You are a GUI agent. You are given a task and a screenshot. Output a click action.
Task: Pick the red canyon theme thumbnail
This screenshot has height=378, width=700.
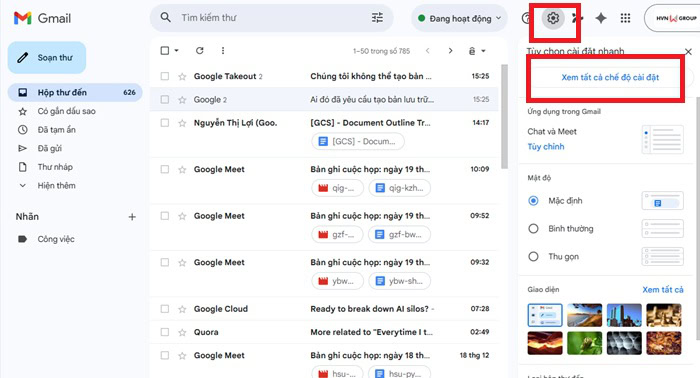tap(545, 343)
